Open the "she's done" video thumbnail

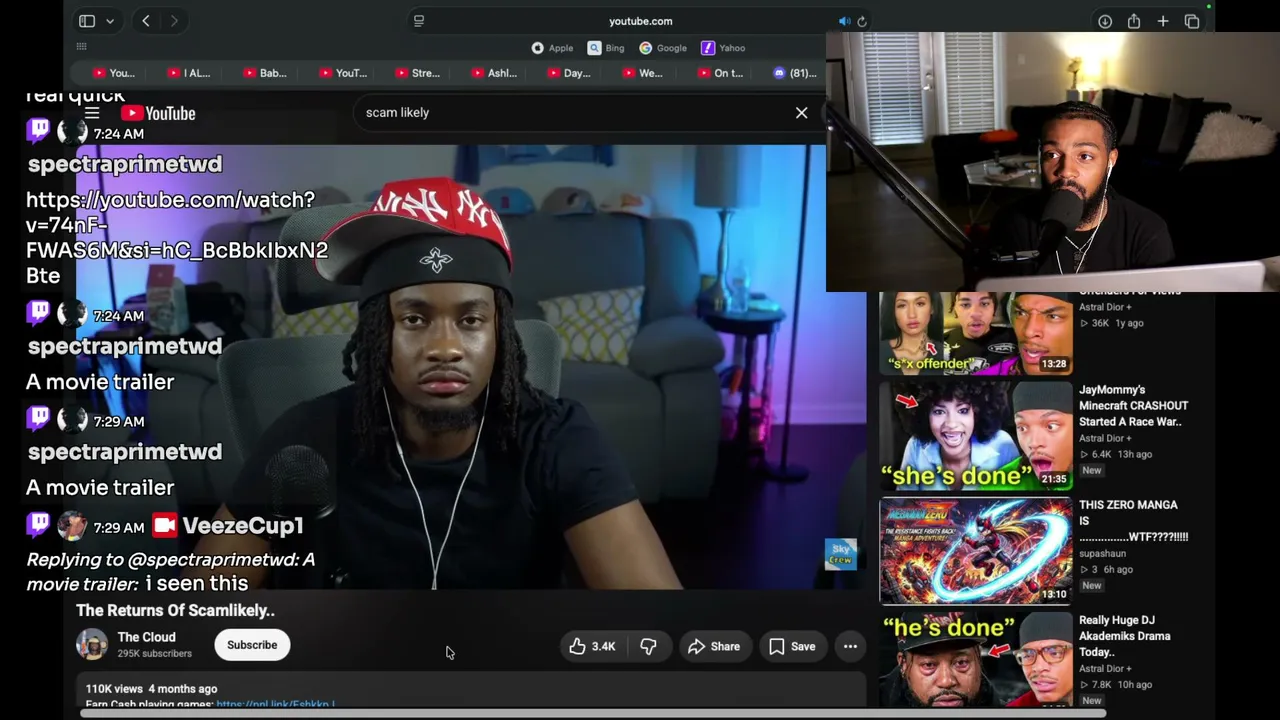(975, 436)
